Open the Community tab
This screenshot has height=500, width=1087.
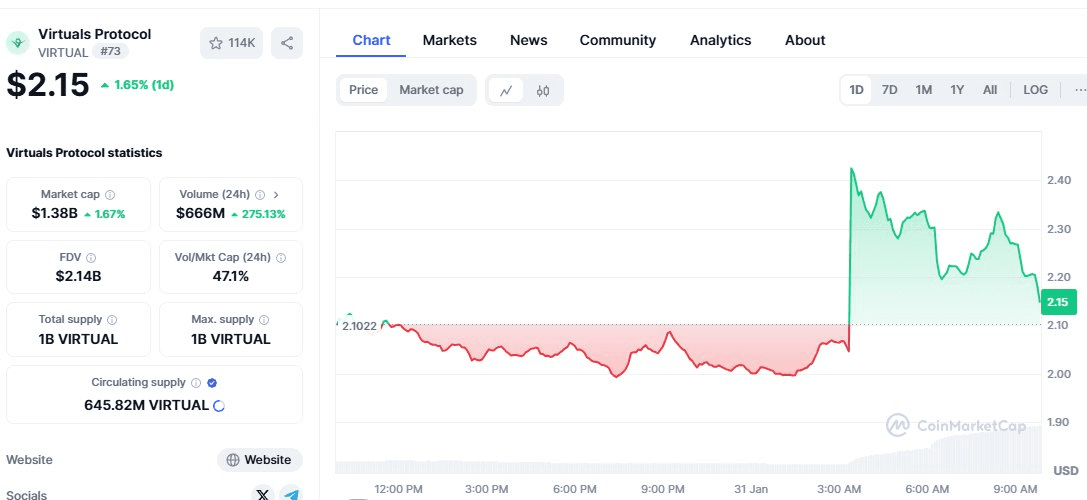[618, 40]
